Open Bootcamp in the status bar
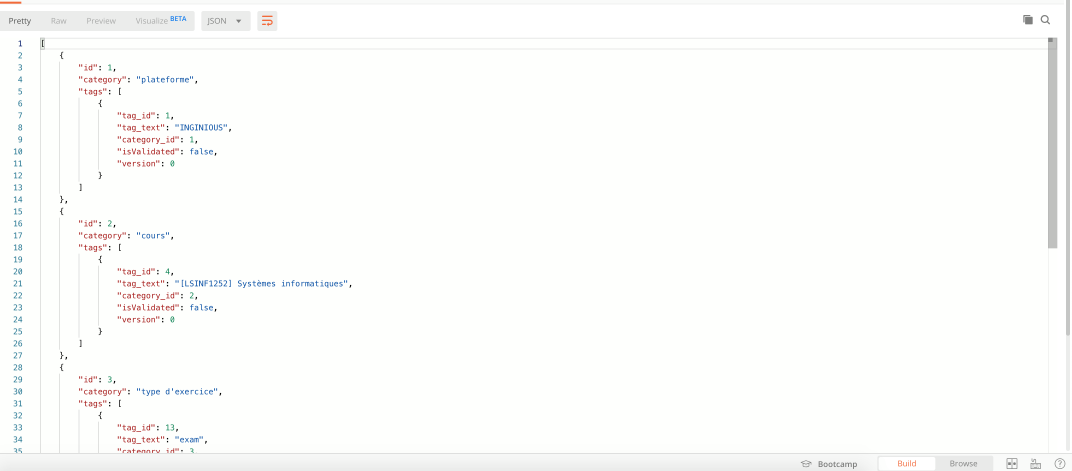 click(x=829, y=464)
